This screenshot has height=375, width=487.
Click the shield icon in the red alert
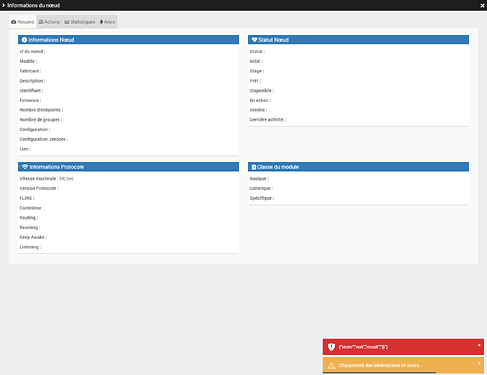click(x=331, y=347)
